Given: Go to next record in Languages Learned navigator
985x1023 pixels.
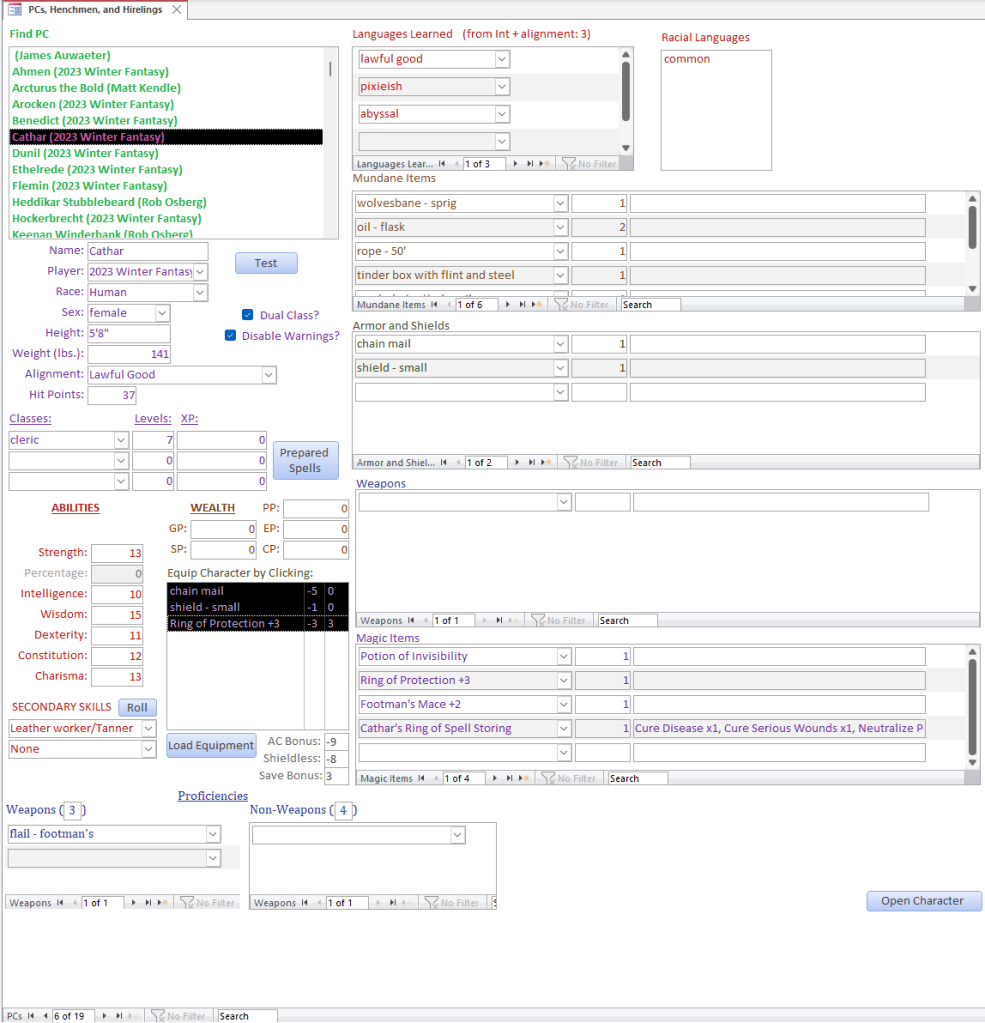Looking at the screenshot, I should coord(516,164).
